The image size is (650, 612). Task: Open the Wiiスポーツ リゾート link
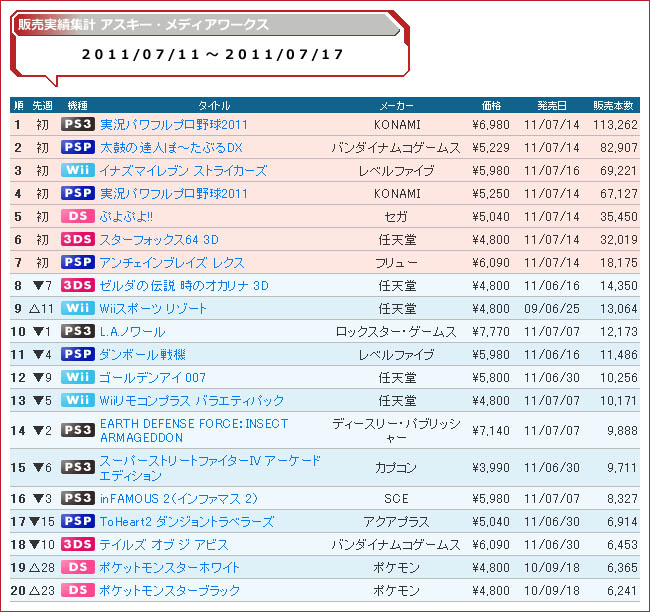[153, 308]
